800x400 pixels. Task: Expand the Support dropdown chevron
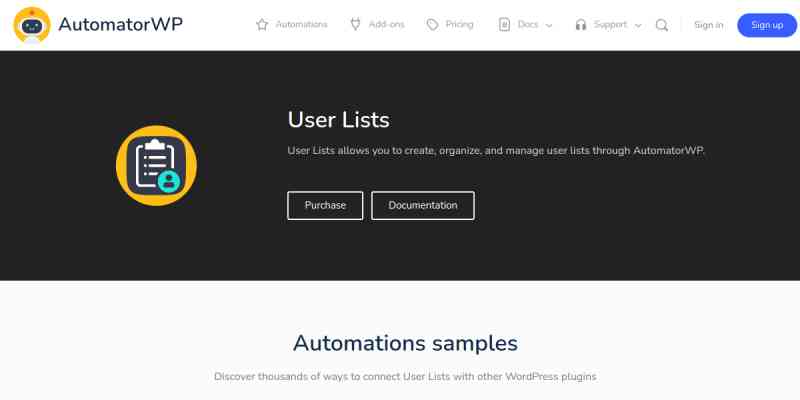click(x=638, y=26)
